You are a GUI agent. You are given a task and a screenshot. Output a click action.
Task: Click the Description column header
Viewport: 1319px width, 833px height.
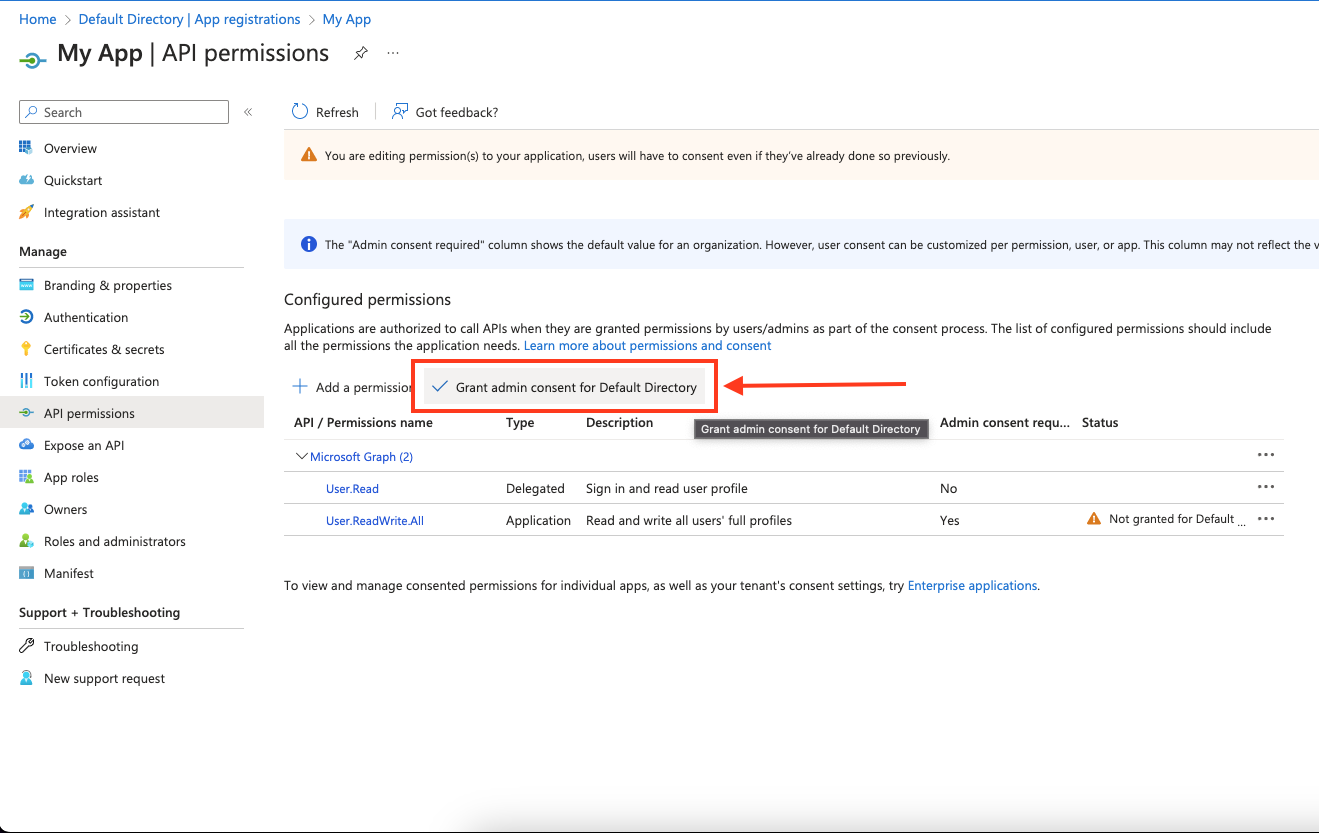(x=619, y=422)
